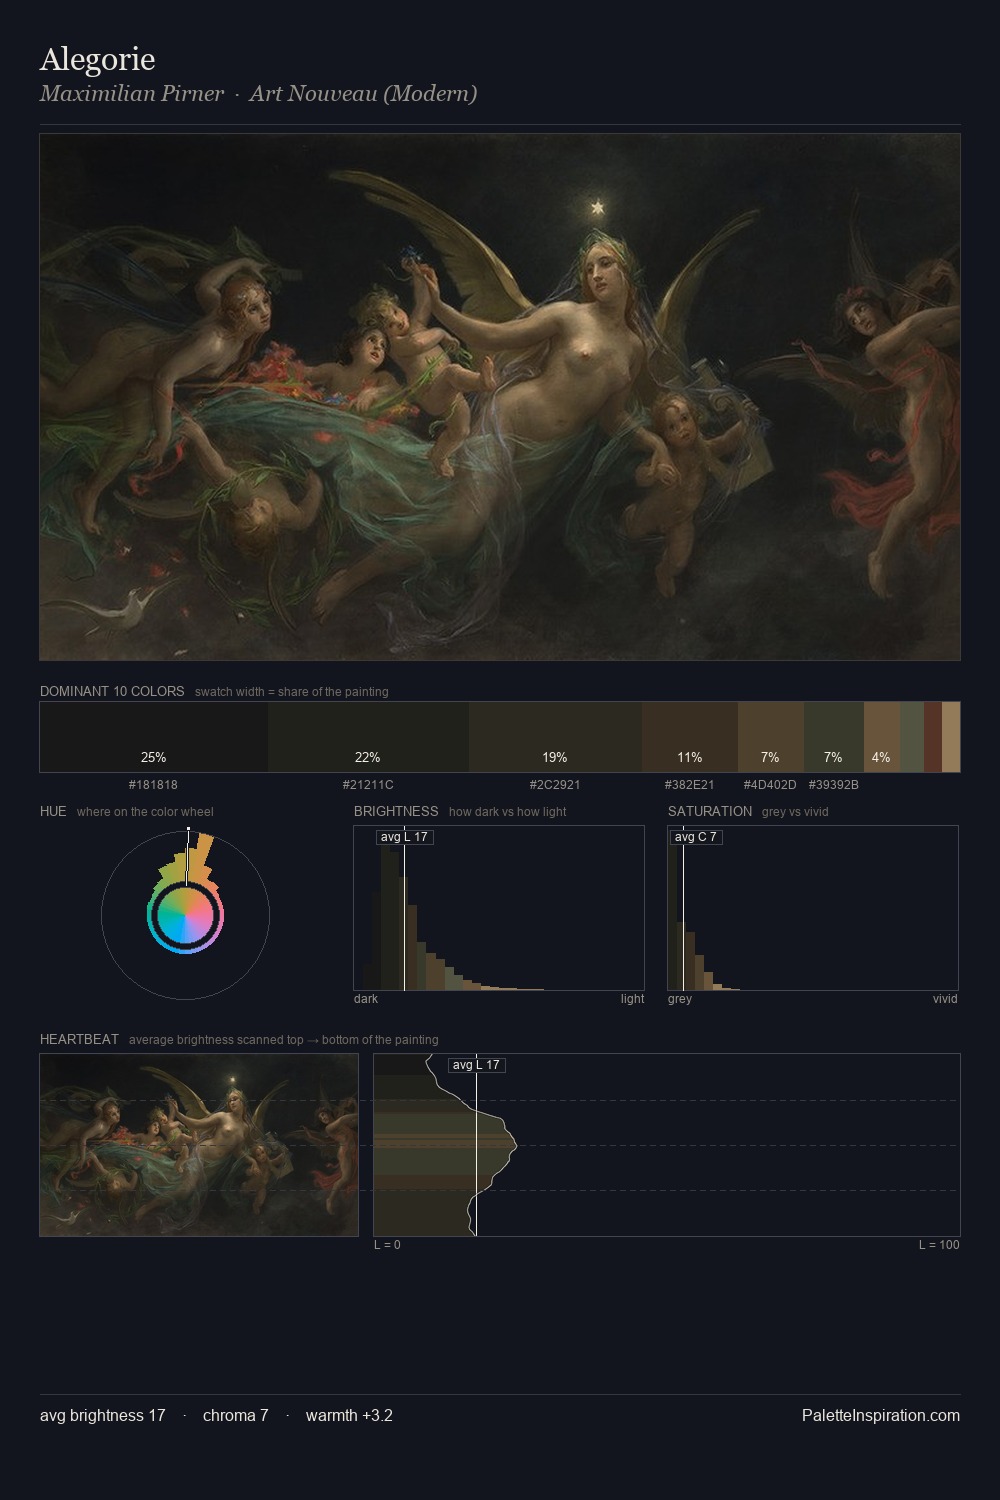Click the chroma 7 footer stat

pyautogui.click(x=236, y=1416)
